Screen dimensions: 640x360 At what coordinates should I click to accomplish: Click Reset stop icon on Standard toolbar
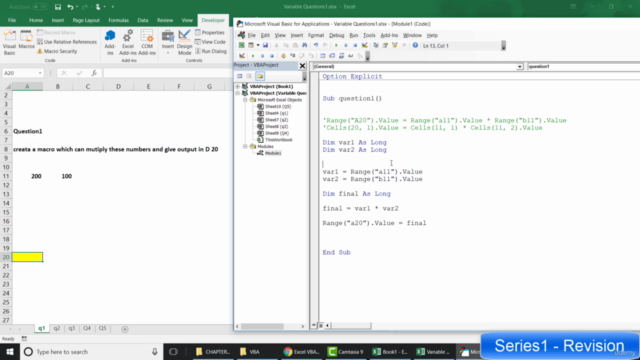(355, 45)
